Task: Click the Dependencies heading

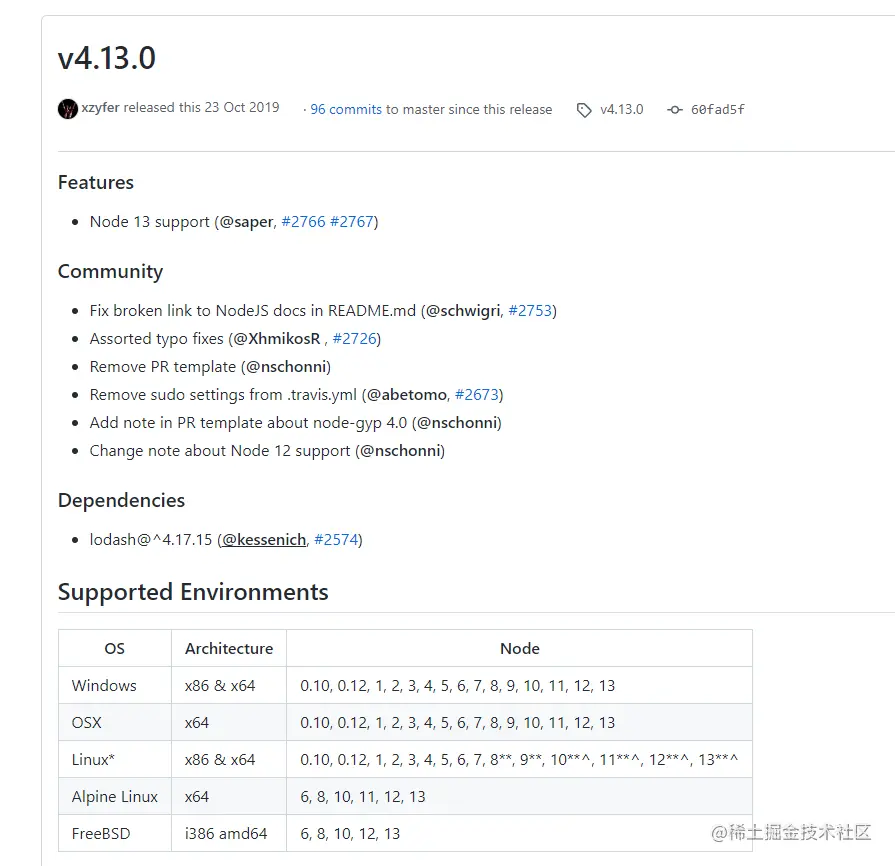Action: click(x=122, y=500)
